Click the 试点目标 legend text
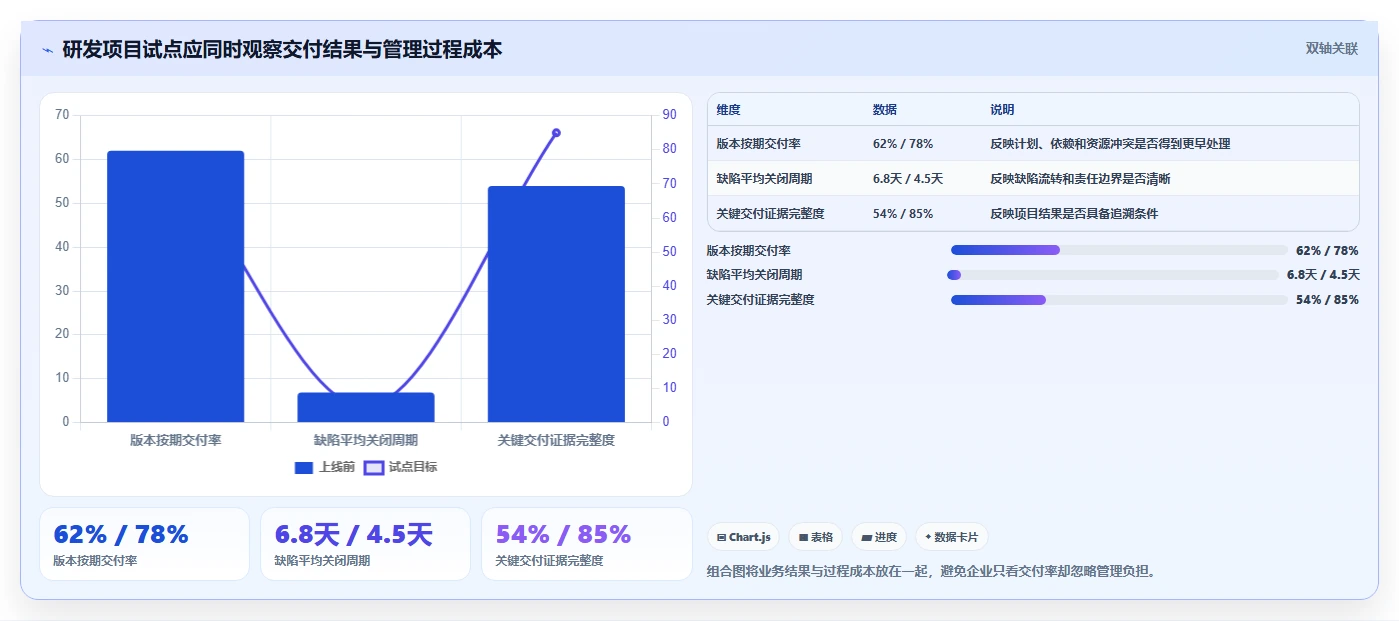 point(413,467)
